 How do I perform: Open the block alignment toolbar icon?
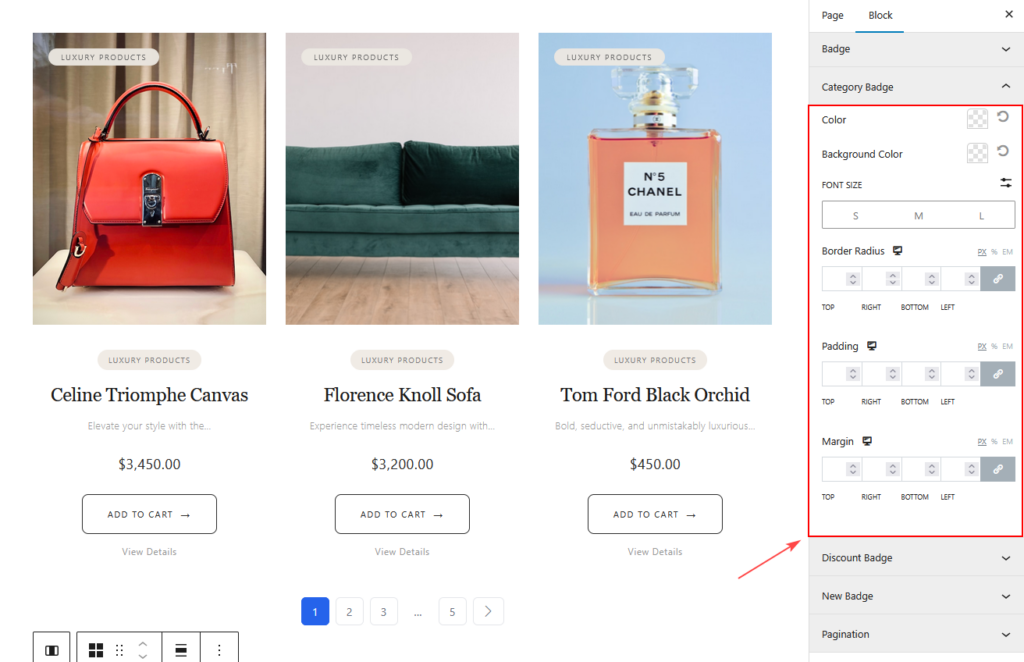[181, 650]
